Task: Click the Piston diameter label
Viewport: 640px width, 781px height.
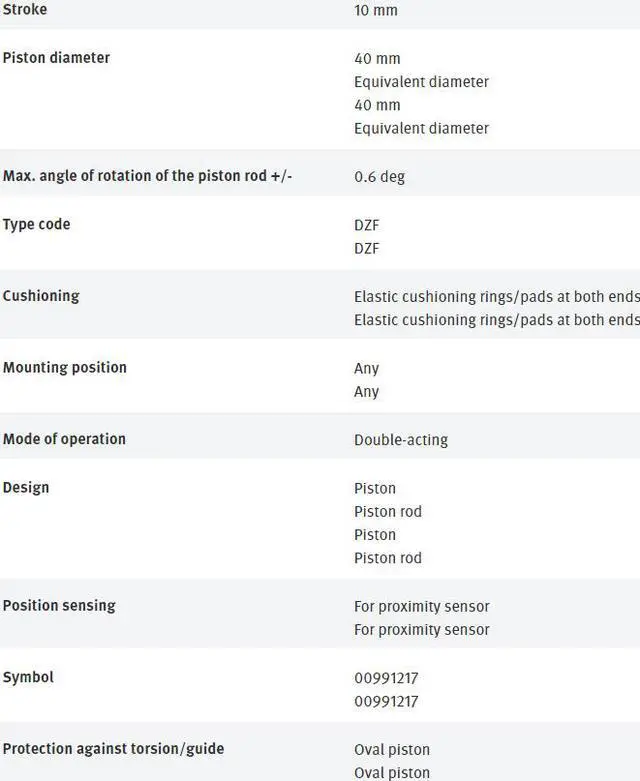Action: click(x=56, y=58)
